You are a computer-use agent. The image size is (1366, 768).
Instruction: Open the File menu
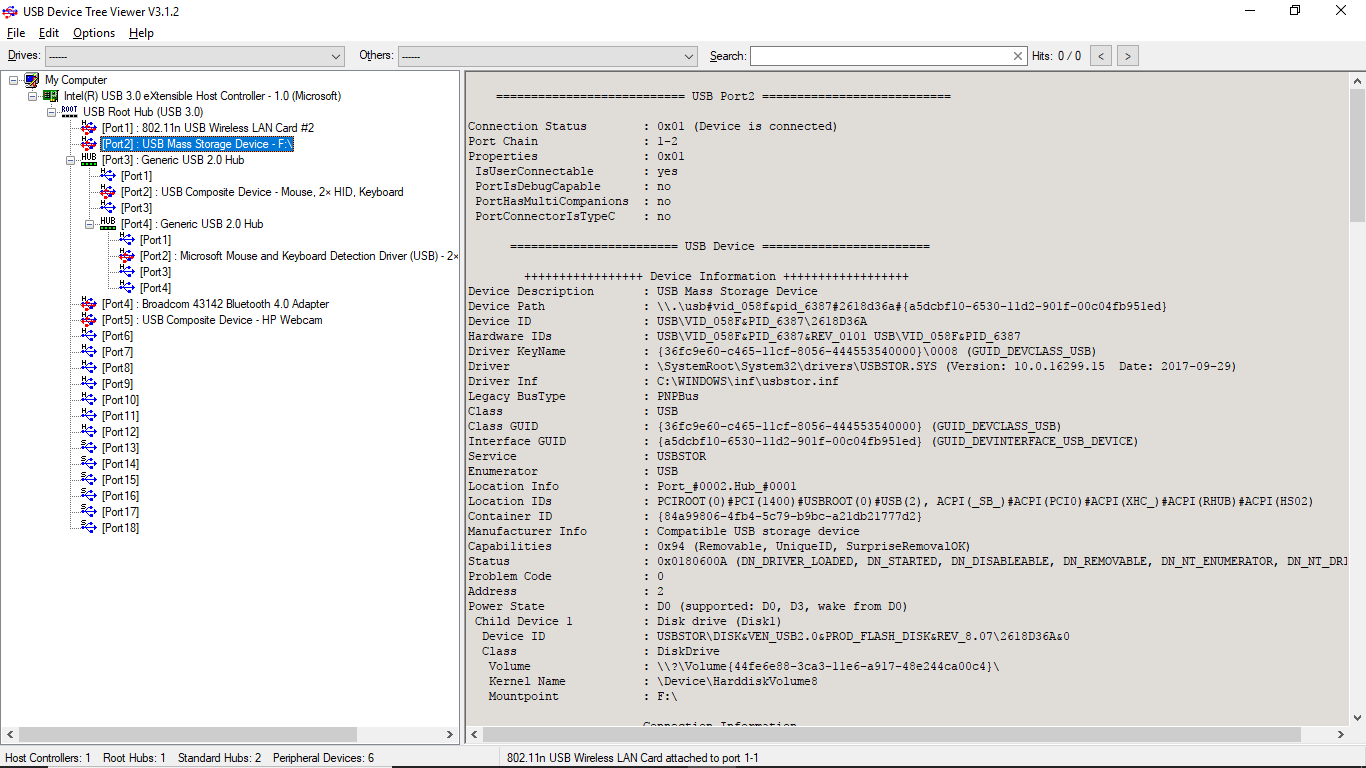[x=16, y=33]
